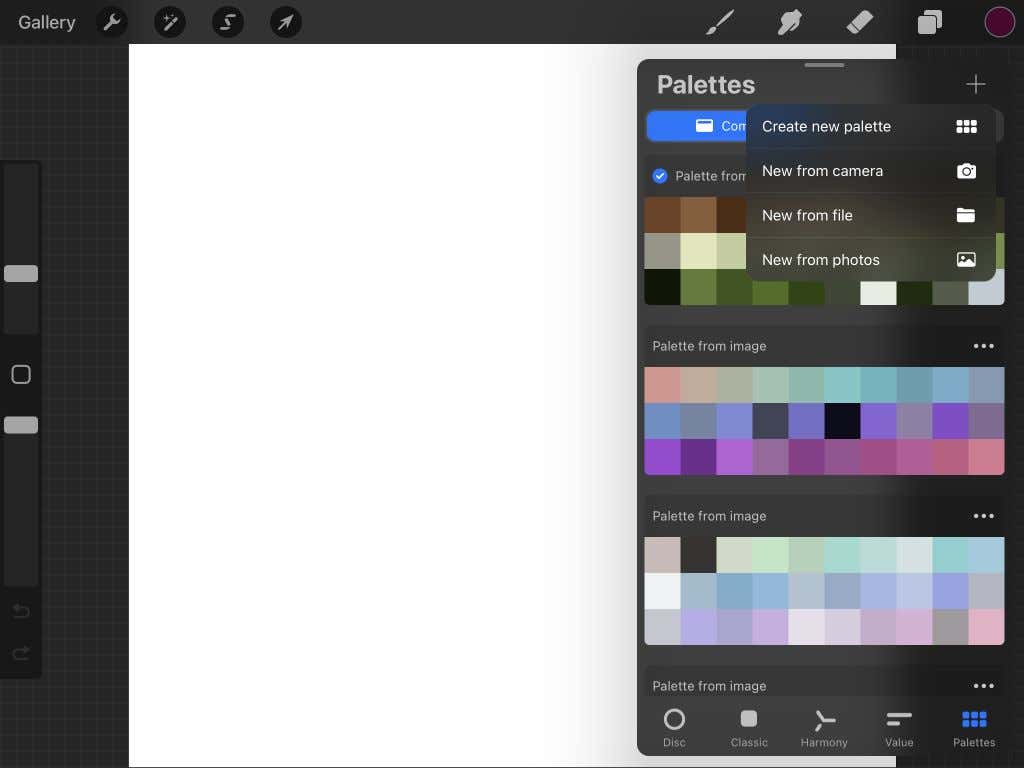The width and height of the screenshot is (1024, 768).
Task: Select the Transform arrow tool
Action: pos(285,22)
